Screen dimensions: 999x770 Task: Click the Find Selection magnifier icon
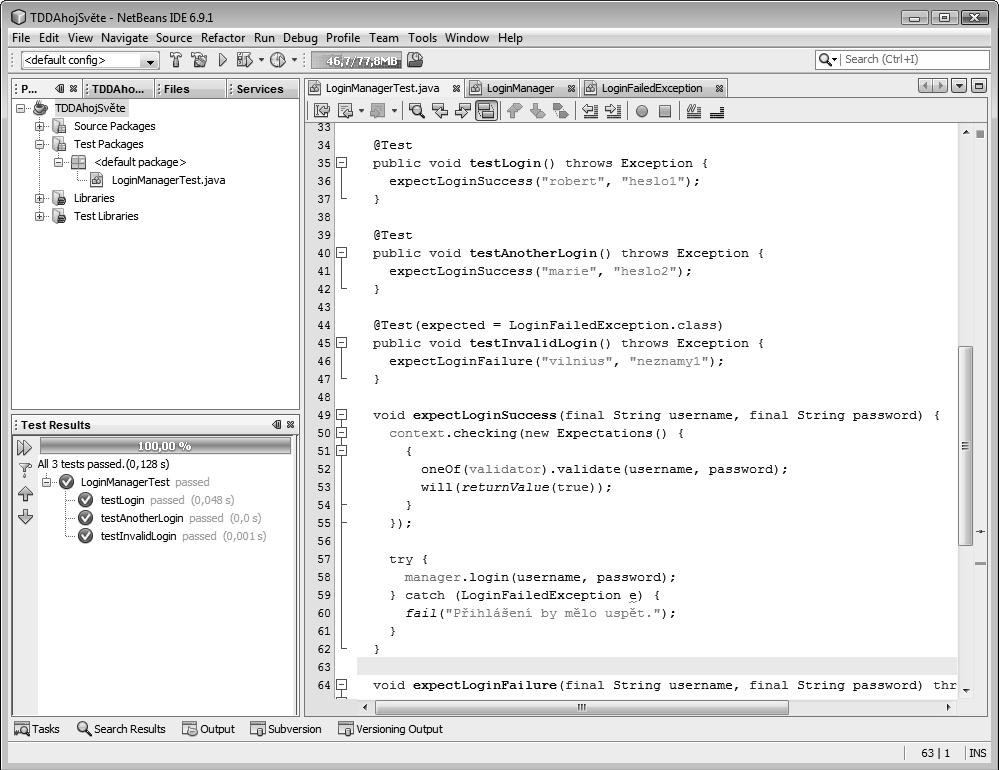click(417, 111)
